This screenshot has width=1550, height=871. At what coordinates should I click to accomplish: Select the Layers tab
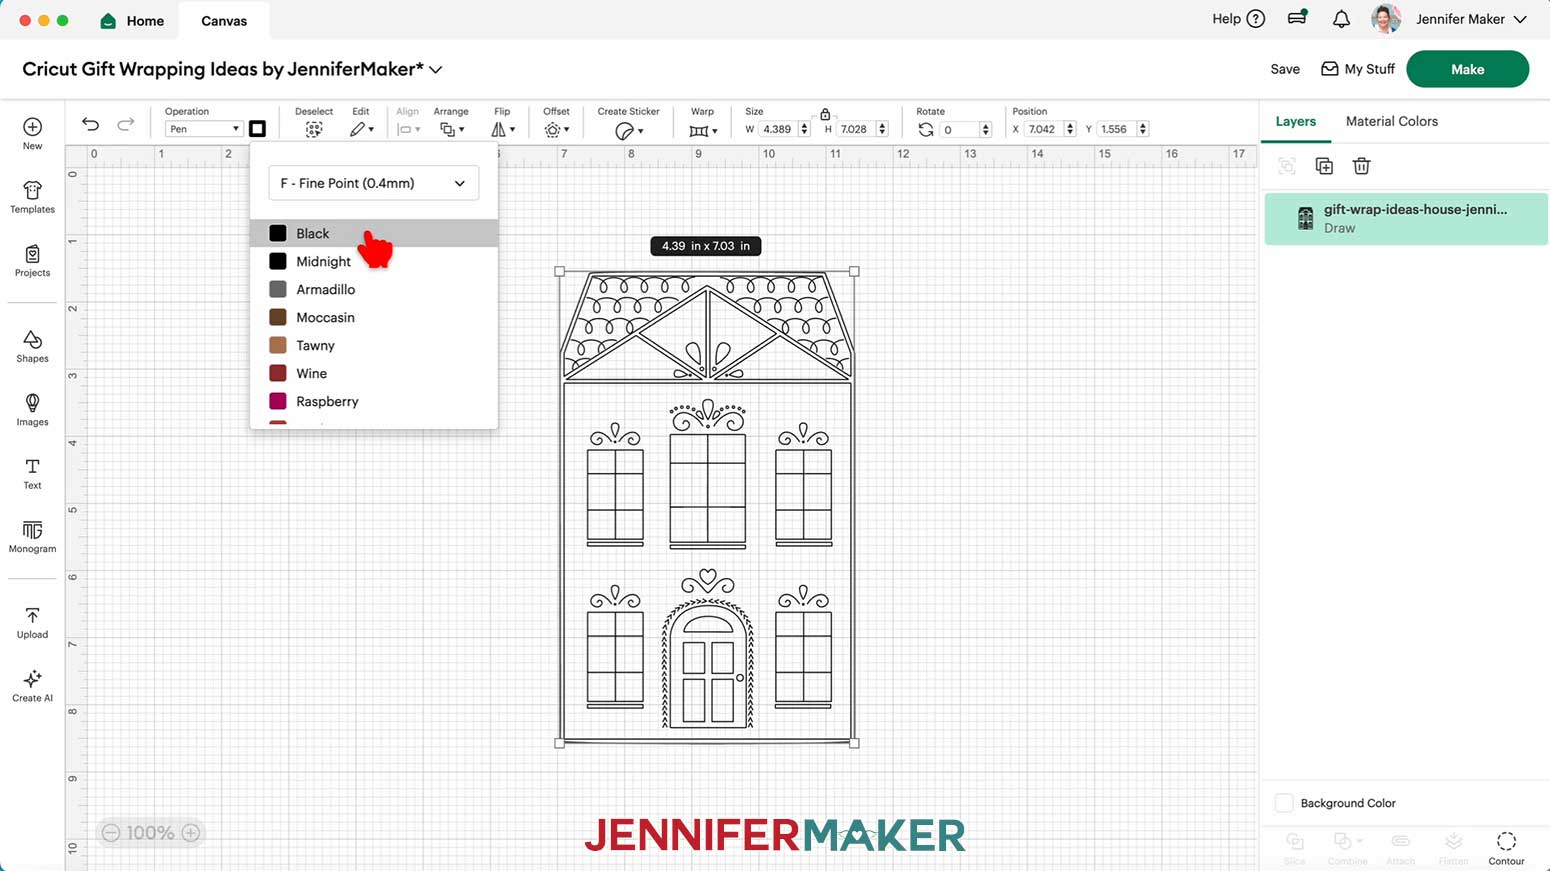(1295, 121)
